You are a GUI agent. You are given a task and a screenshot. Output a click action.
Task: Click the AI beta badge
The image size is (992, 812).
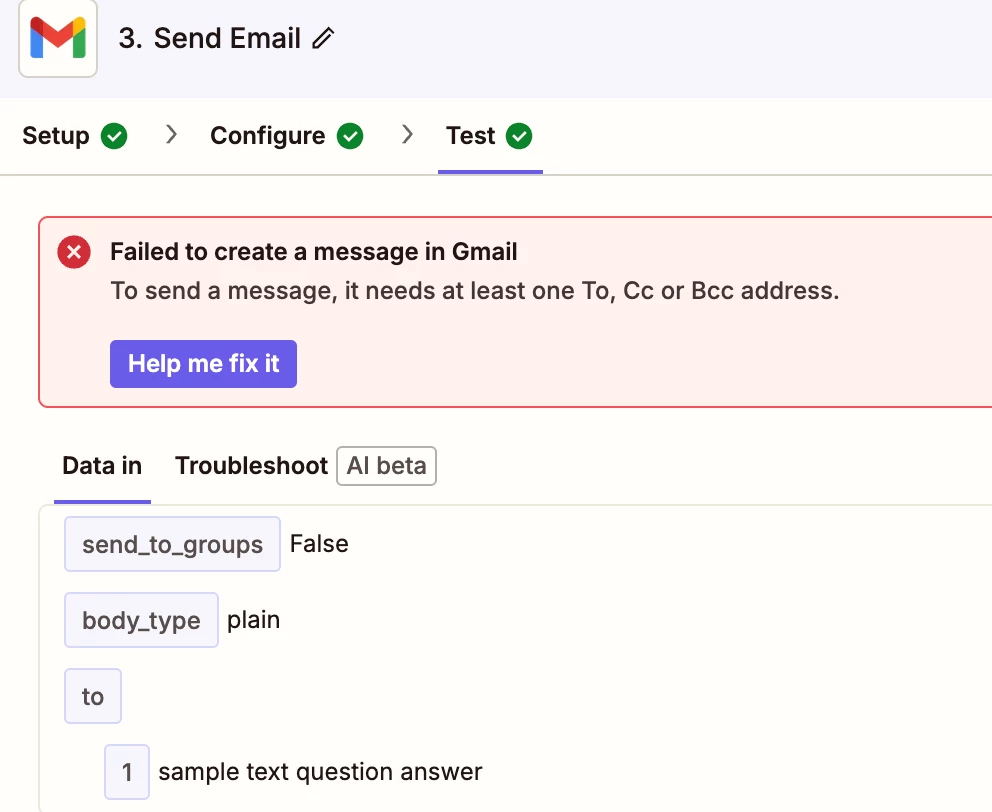pos(386,466)
